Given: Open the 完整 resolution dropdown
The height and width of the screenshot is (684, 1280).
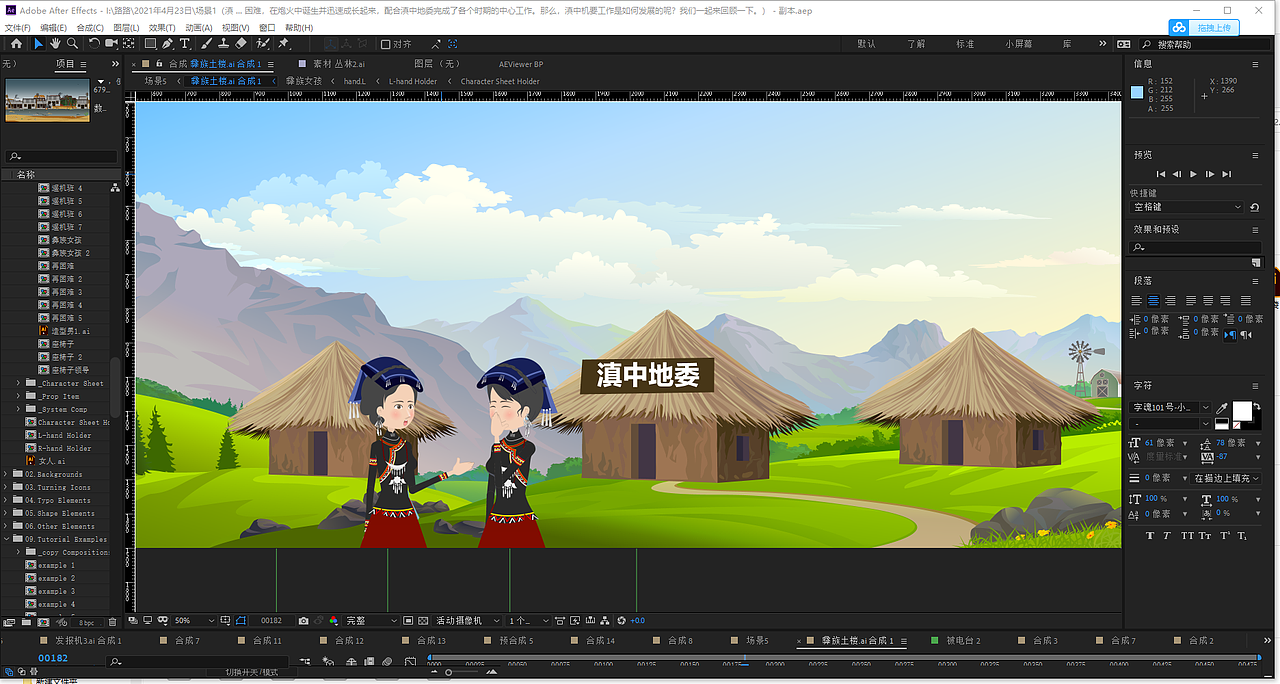Looking at the screenshot, I should coord(370,621).
